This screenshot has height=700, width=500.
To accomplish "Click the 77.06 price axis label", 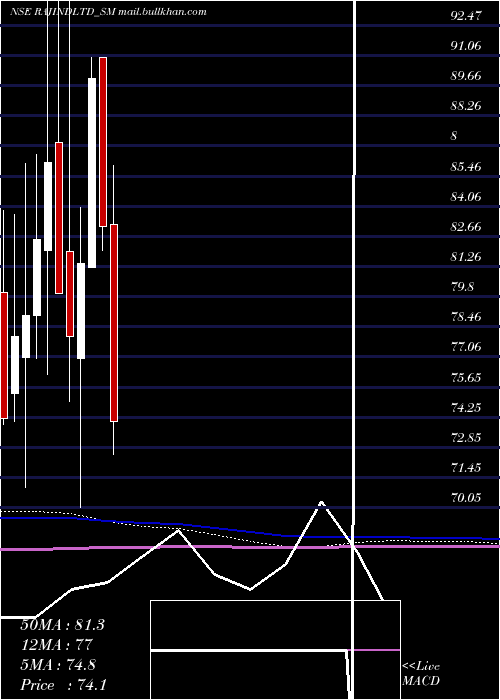I will coord(466,346).
